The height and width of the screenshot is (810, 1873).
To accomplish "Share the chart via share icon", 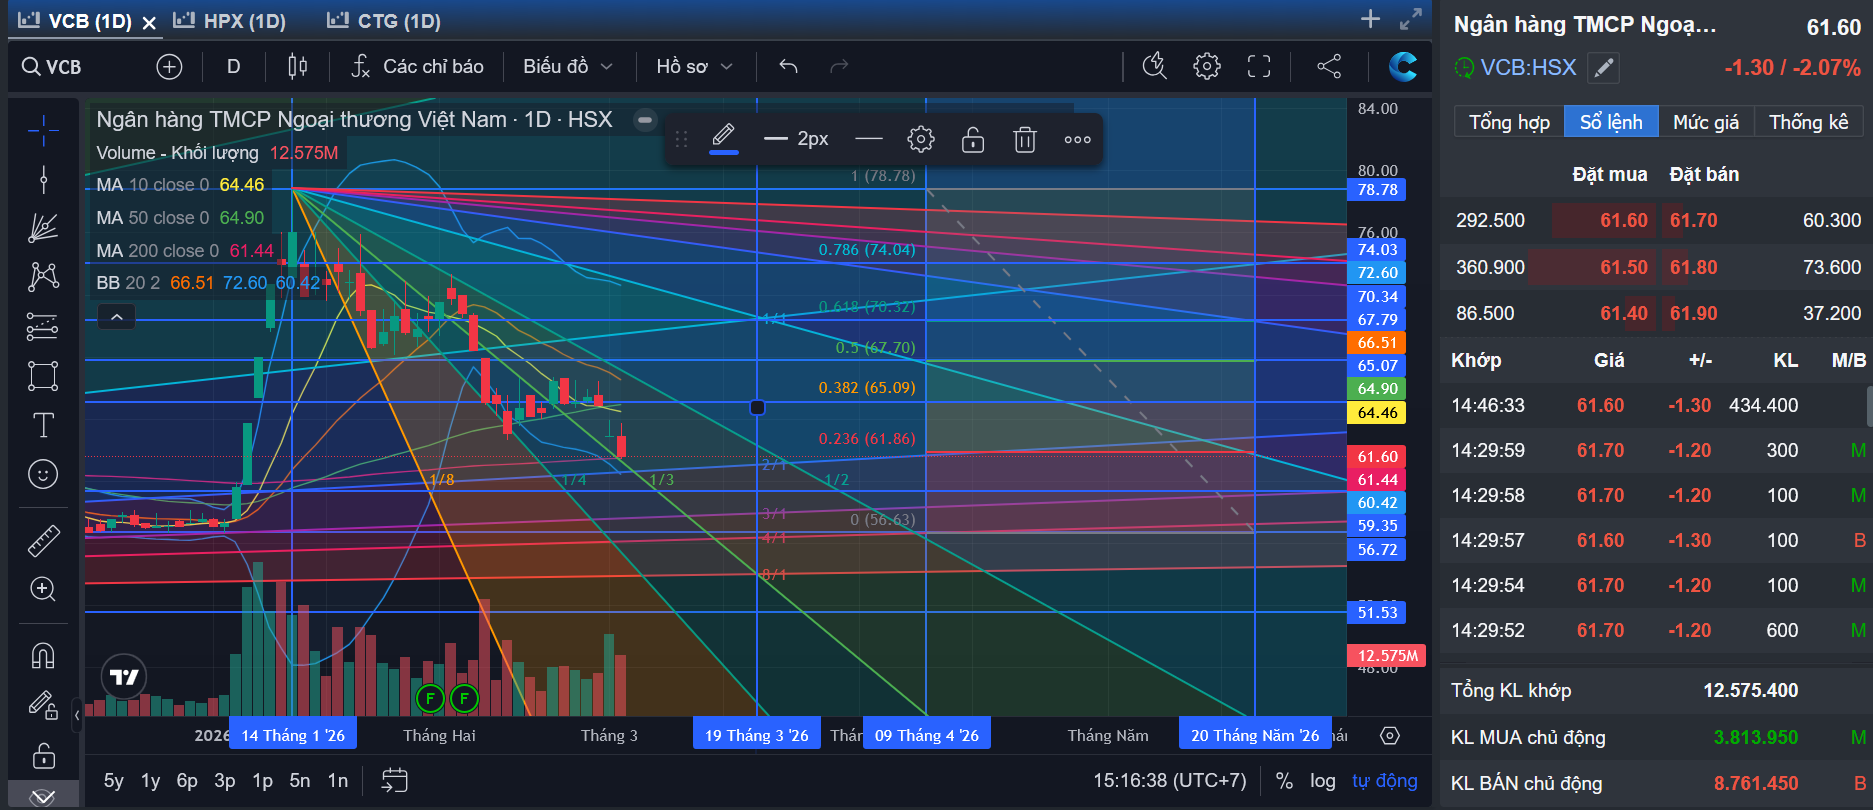I will [1329, 66].
